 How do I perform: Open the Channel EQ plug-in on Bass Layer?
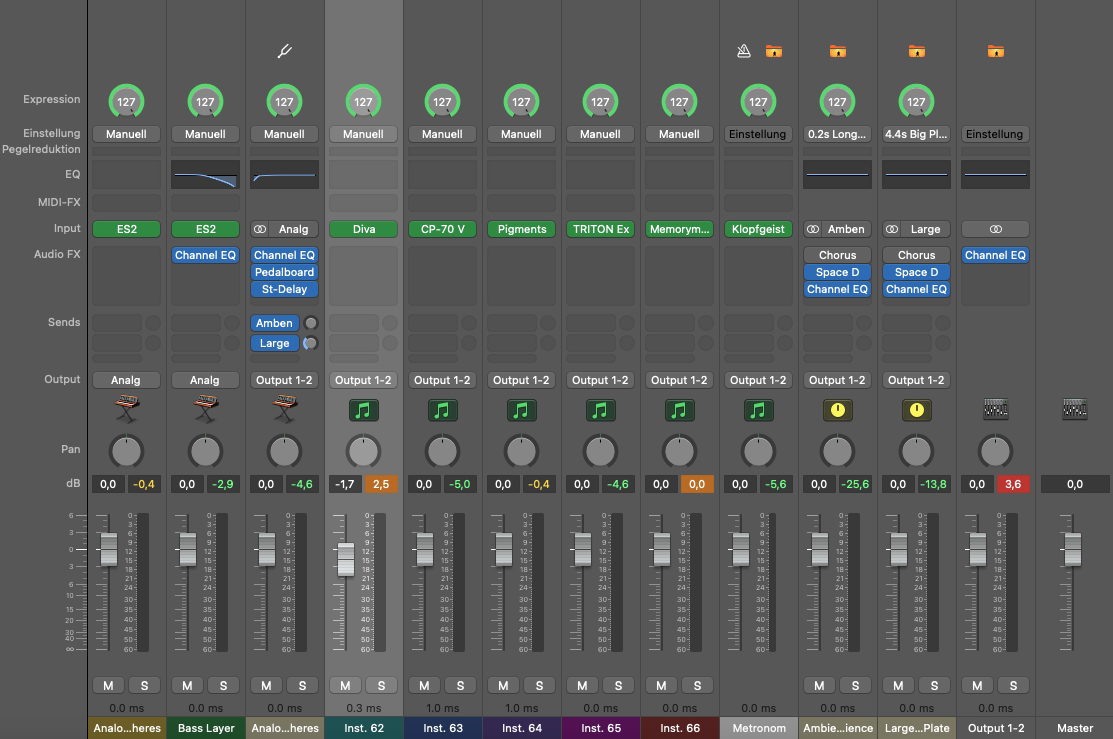205,255
